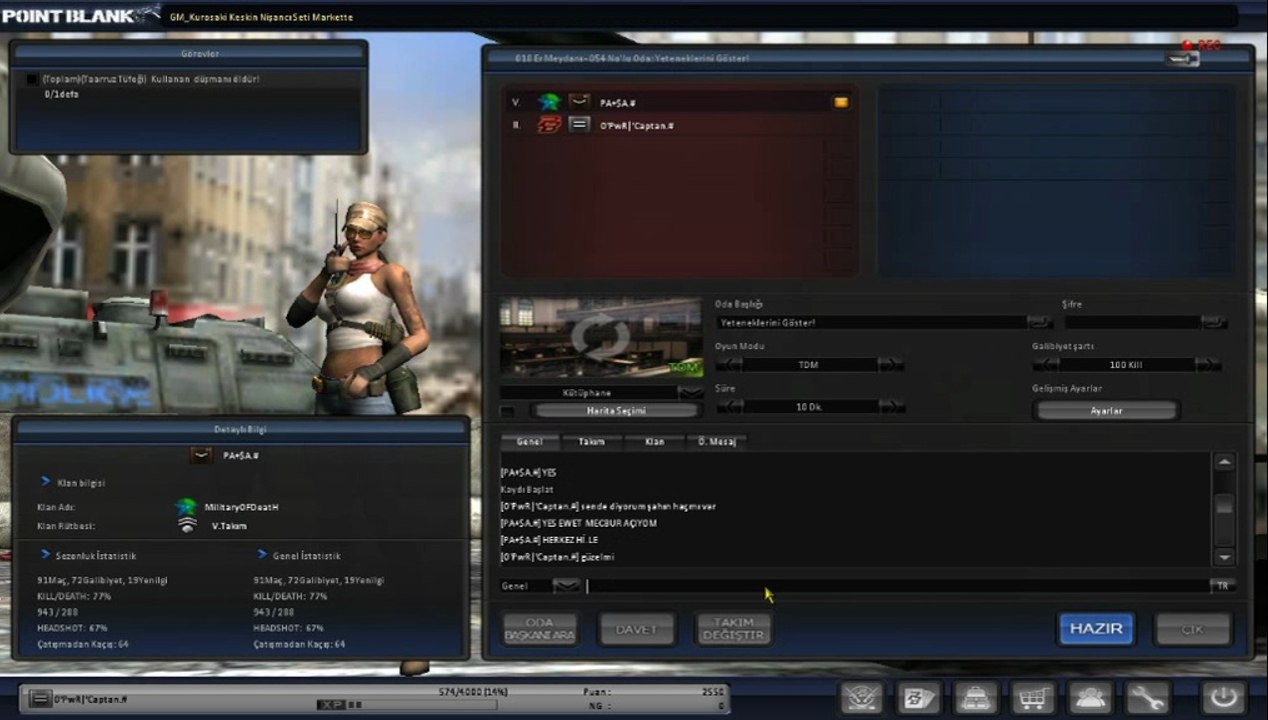Click the 100 Kill victory condition value
The image size is (1268, 720).
pyautogui.click(x=1126, y=365)
